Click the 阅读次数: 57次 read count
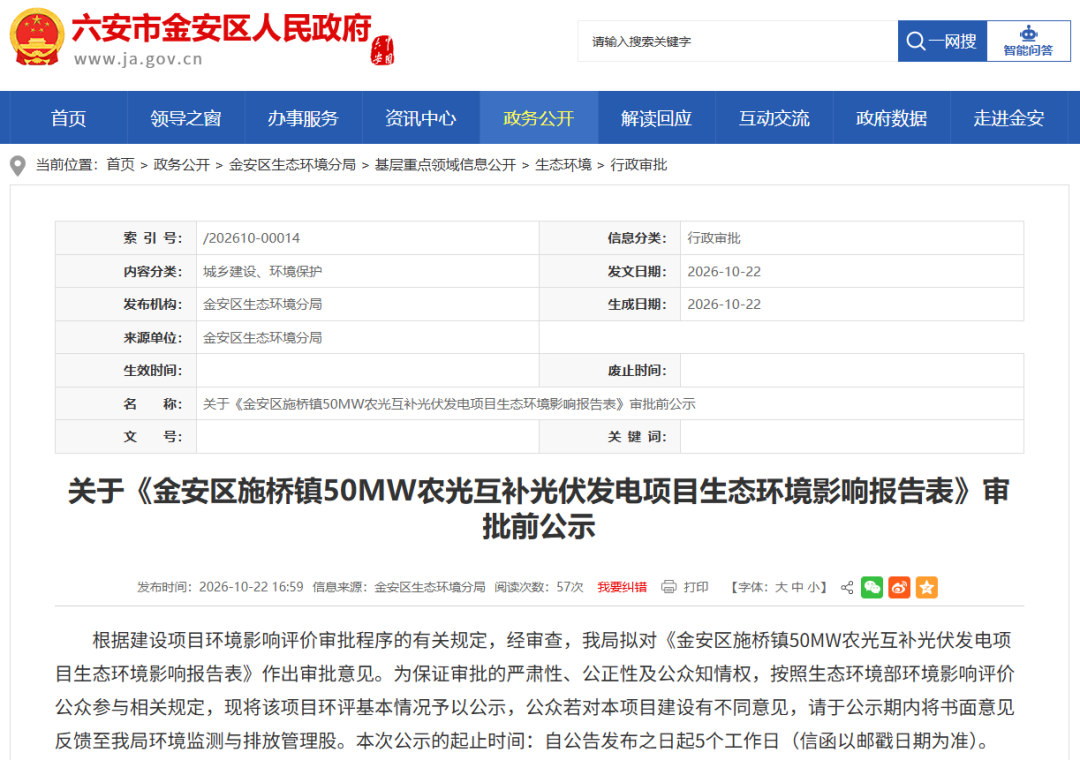The height and width of the screenshot is (760, 1080). tap(539, 587)
